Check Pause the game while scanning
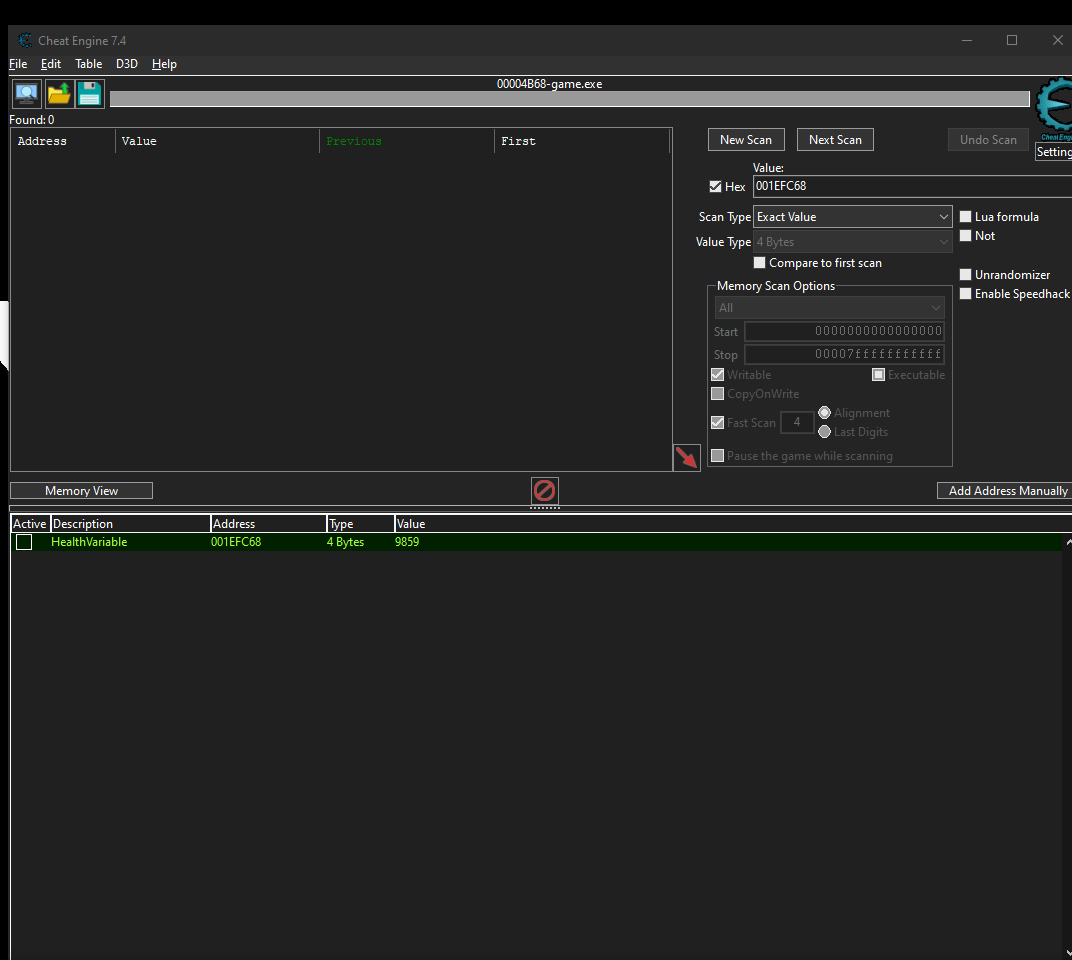This screenshot has height=960, width=1072. [x=717, y=455]
